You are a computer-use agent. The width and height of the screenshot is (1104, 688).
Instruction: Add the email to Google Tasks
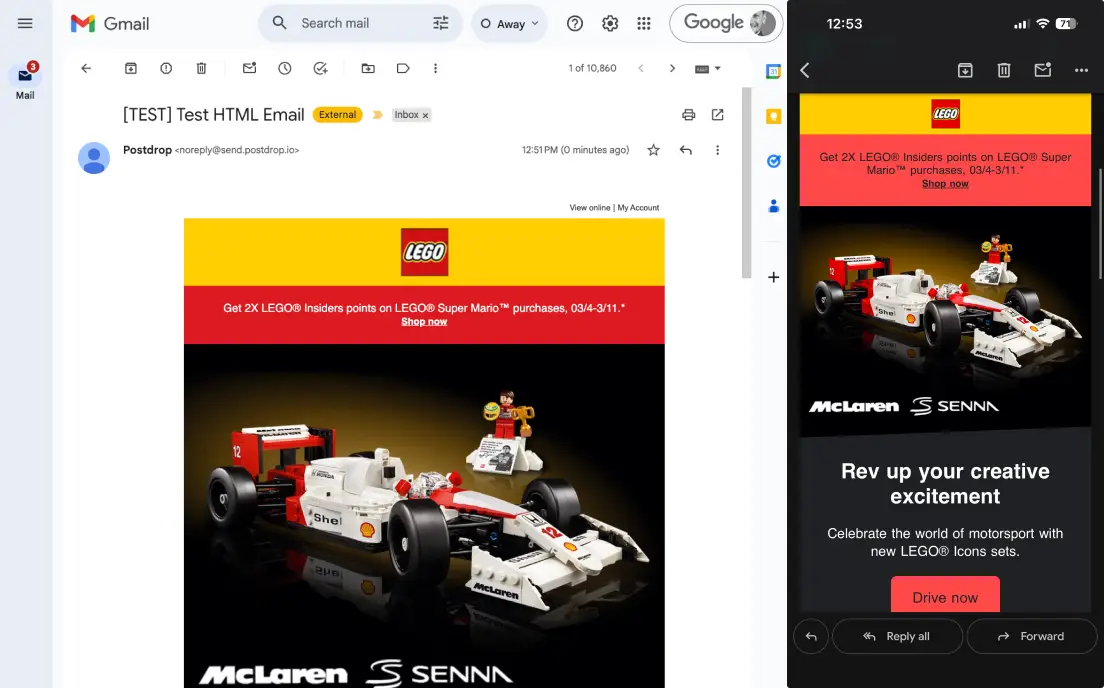(x=320, y=68)
